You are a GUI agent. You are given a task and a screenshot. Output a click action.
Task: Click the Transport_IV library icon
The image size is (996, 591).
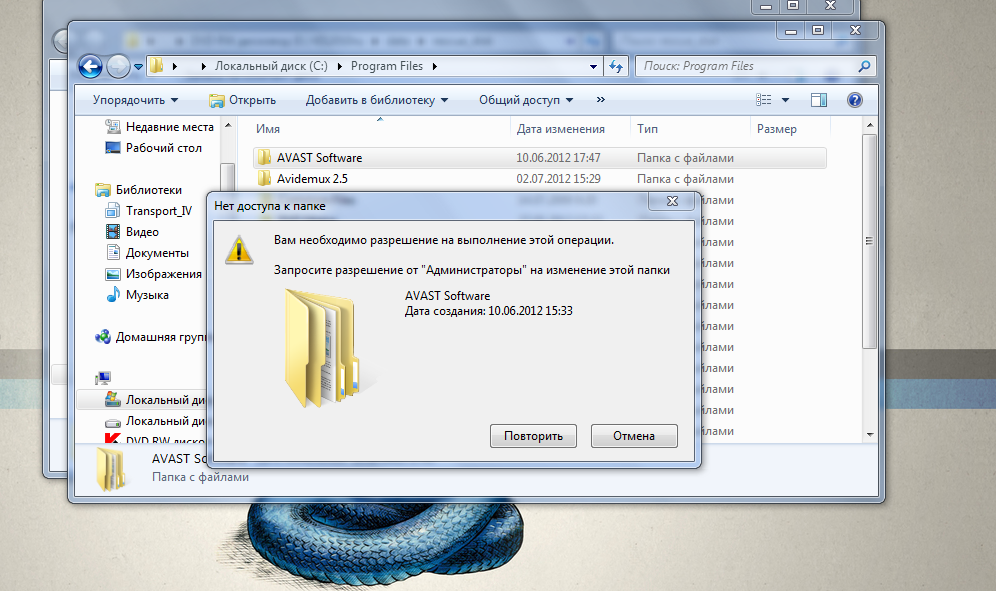112,210
